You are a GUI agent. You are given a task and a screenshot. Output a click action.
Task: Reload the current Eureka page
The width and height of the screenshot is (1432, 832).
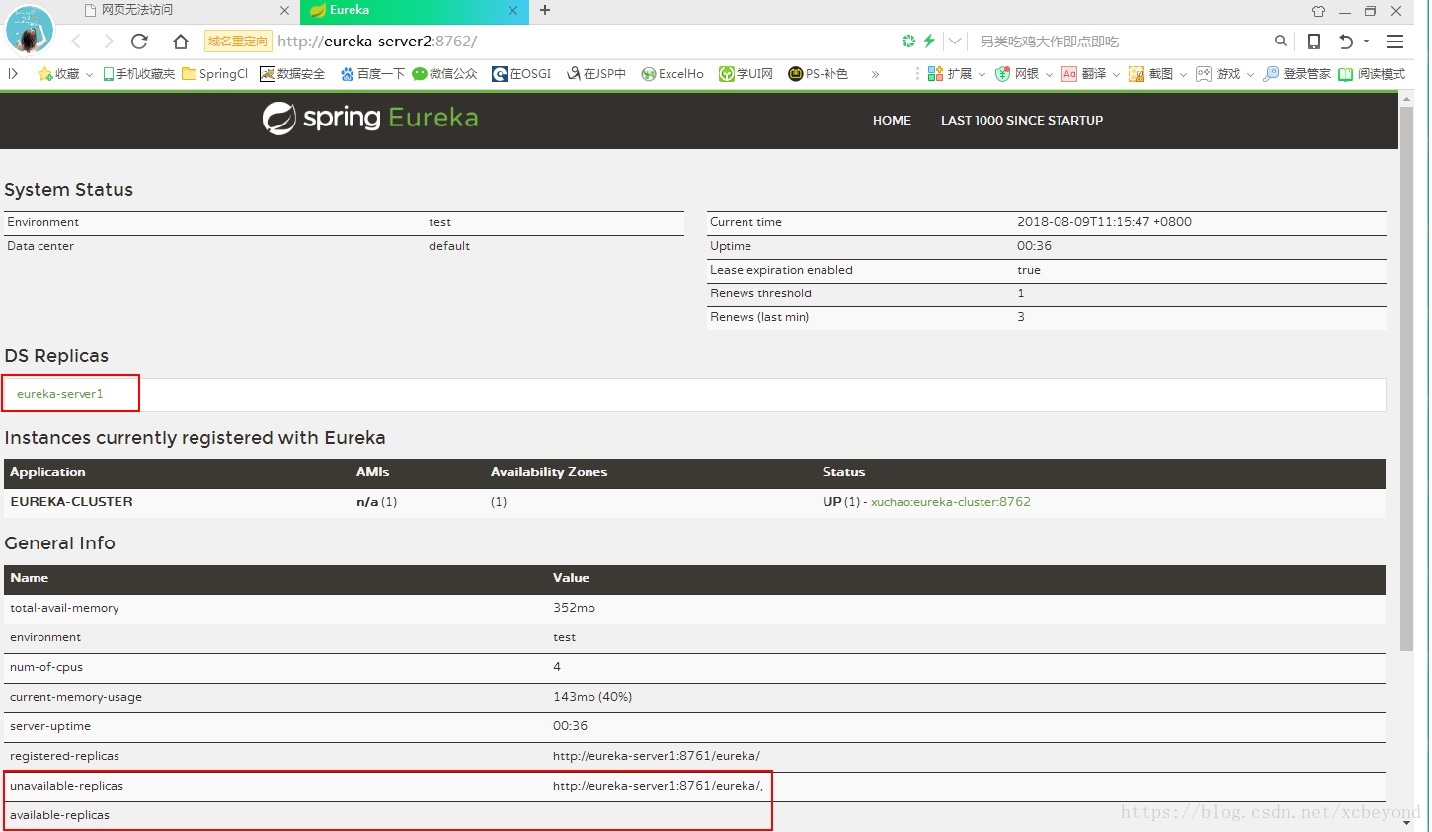139,41
